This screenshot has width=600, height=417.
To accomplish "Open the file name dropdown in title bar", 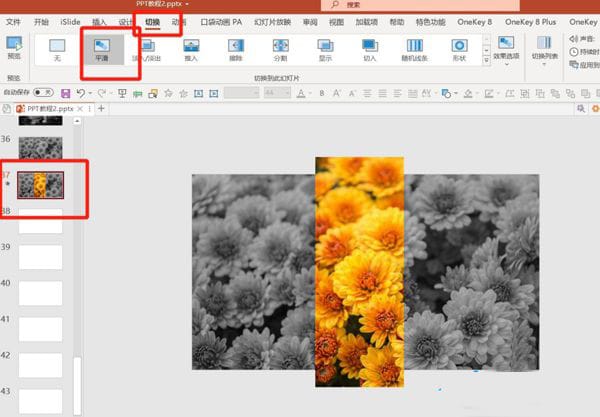I will [x=187, y=4].
